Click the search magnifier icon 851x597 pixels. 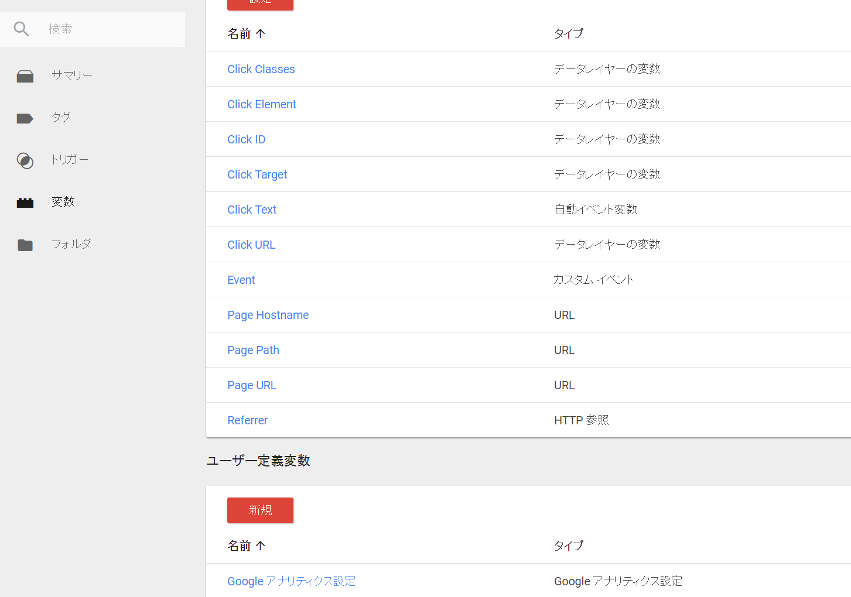point(21,29)
